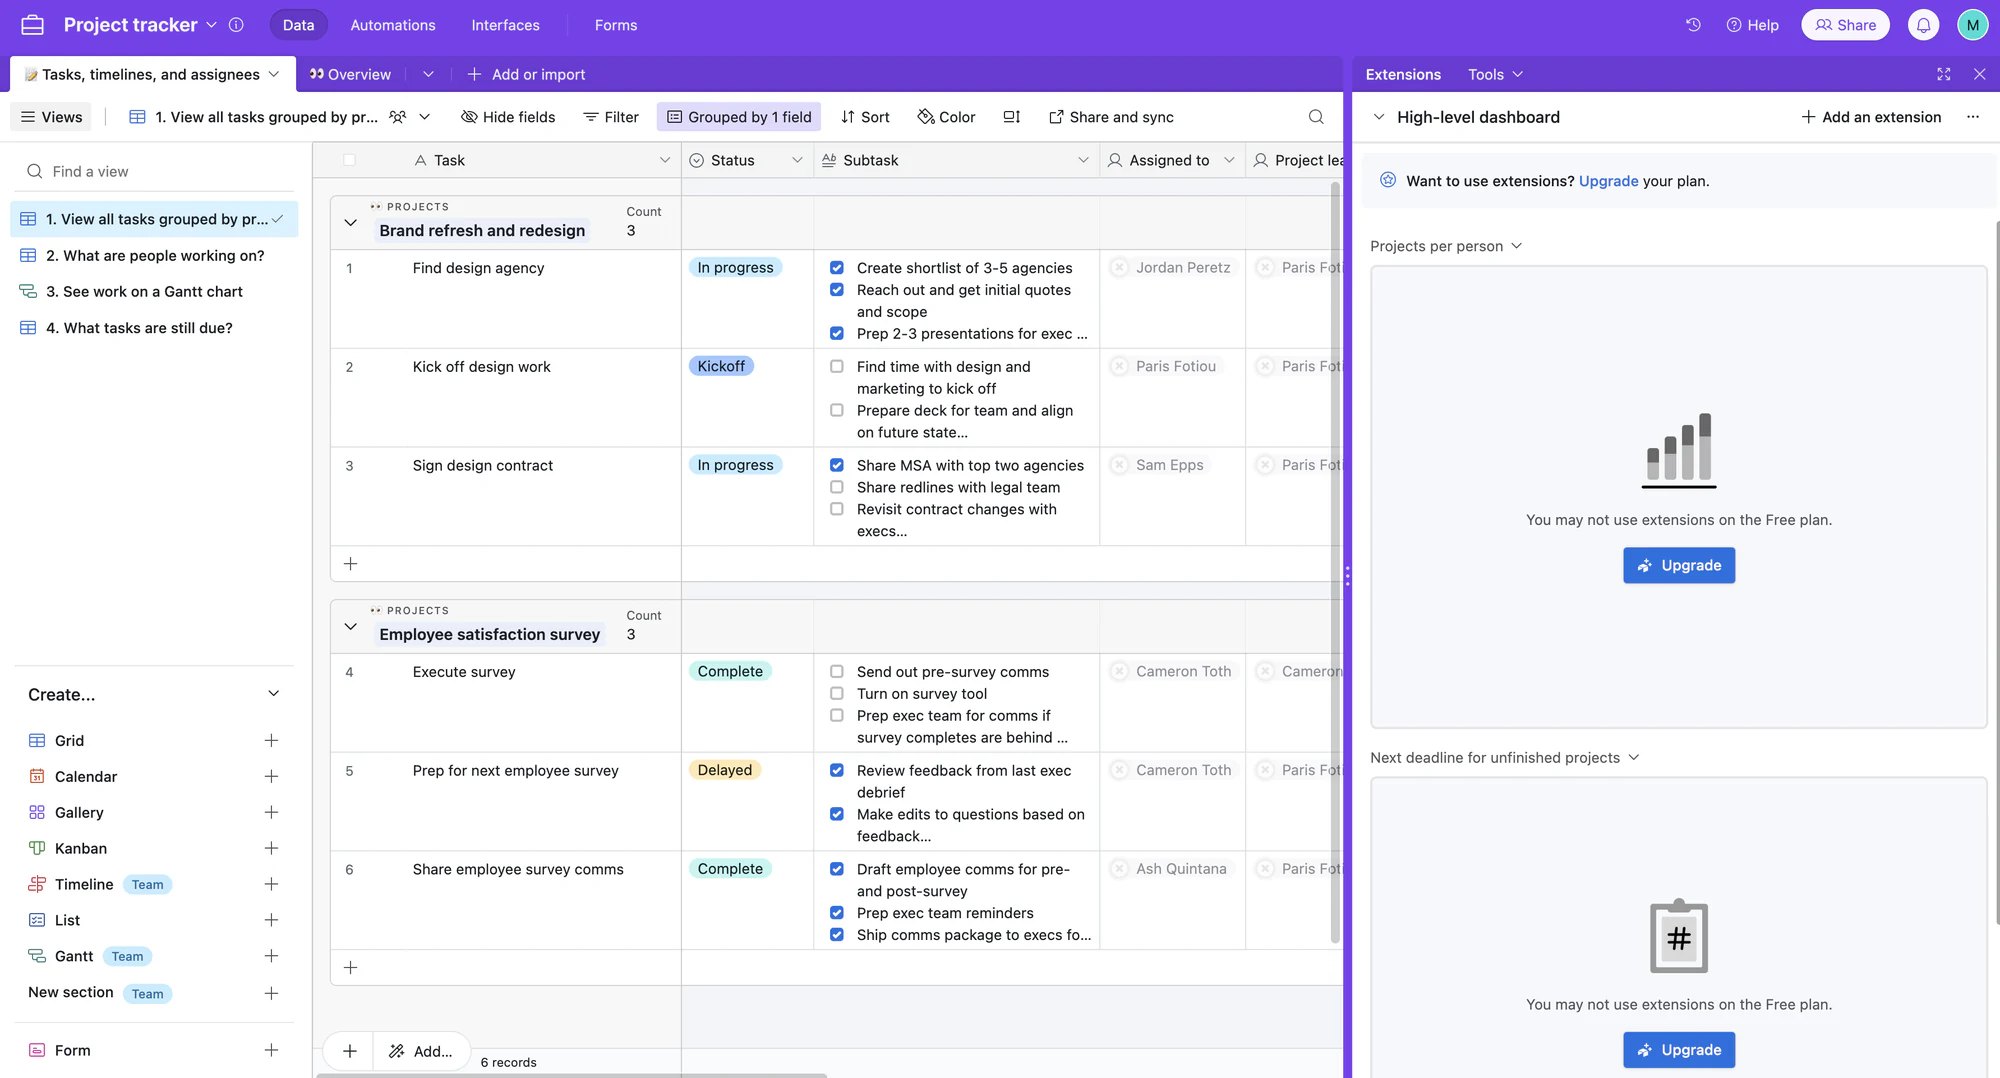Collapse Brand refresh and redesign group
This screenshot has width=2000, height=1078.
350,222
